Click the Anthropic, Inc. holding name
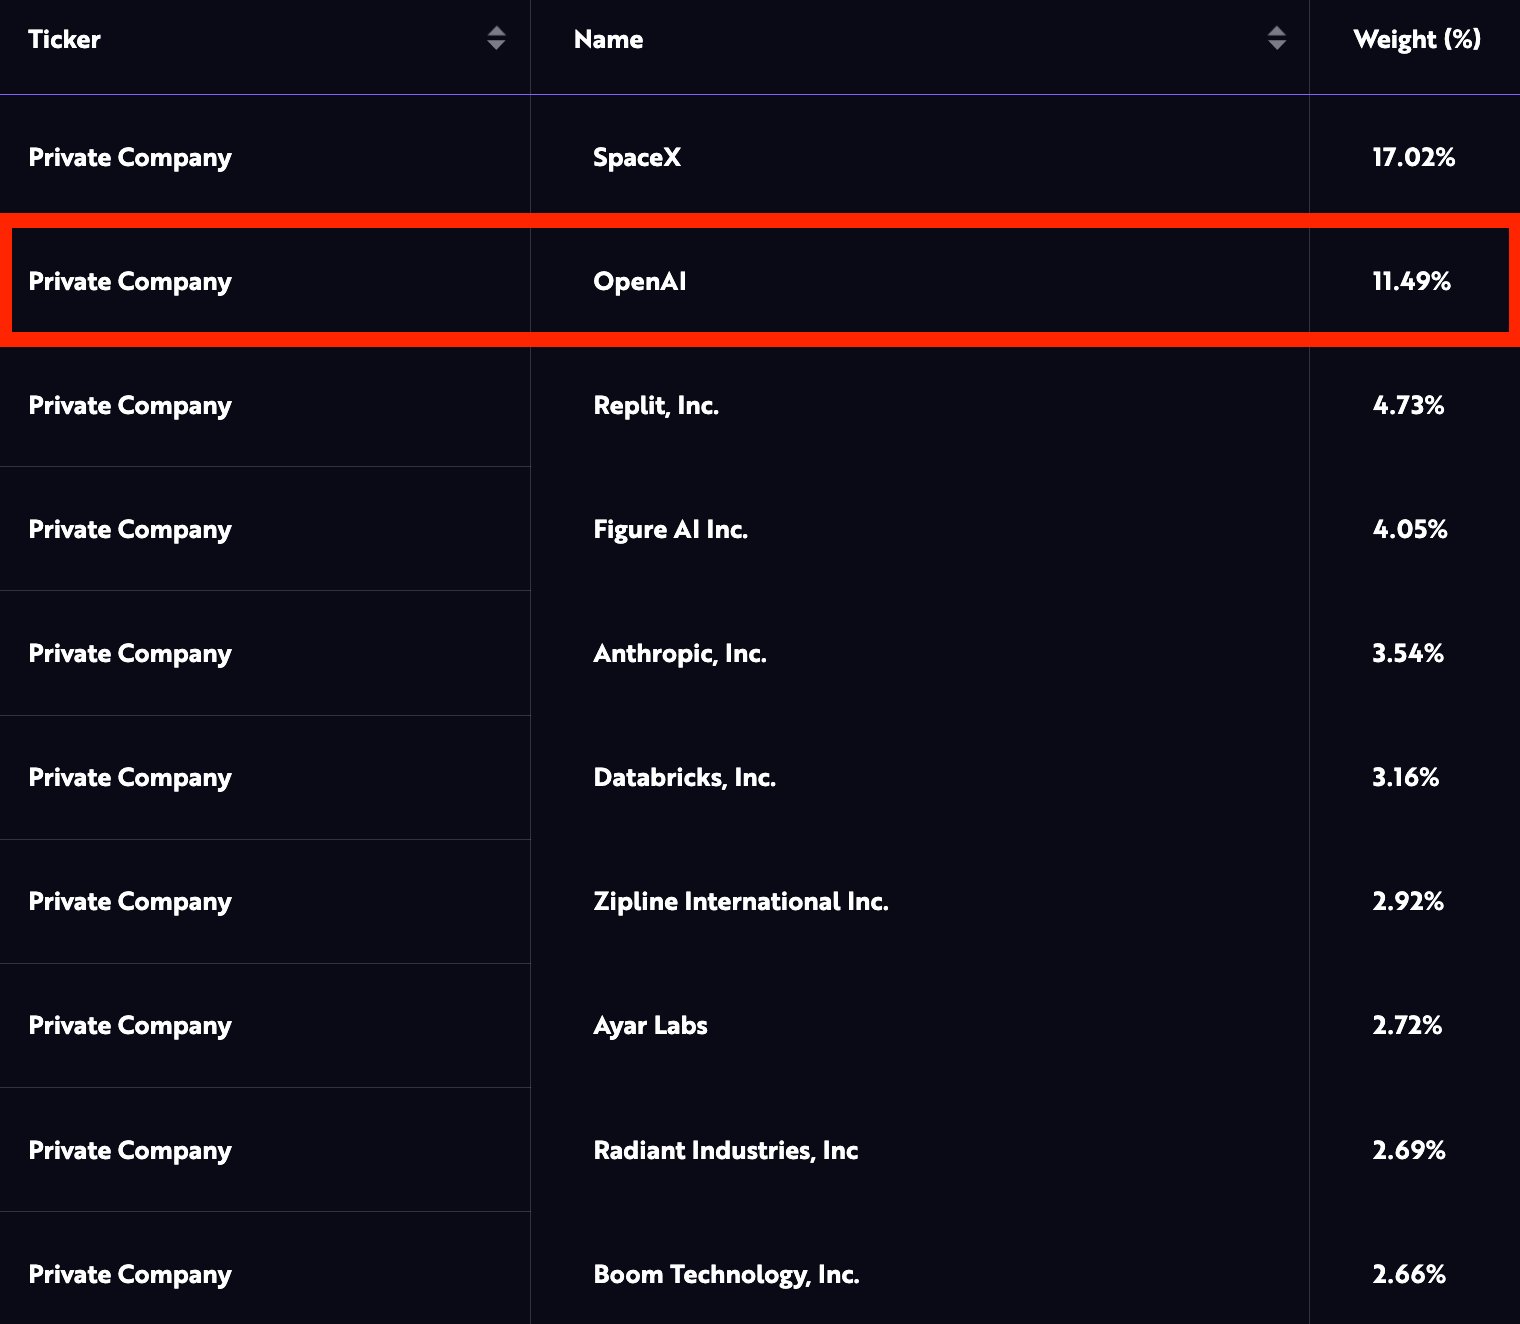The height and width of the screenshot is (1324, 1520). click(680, 653)
